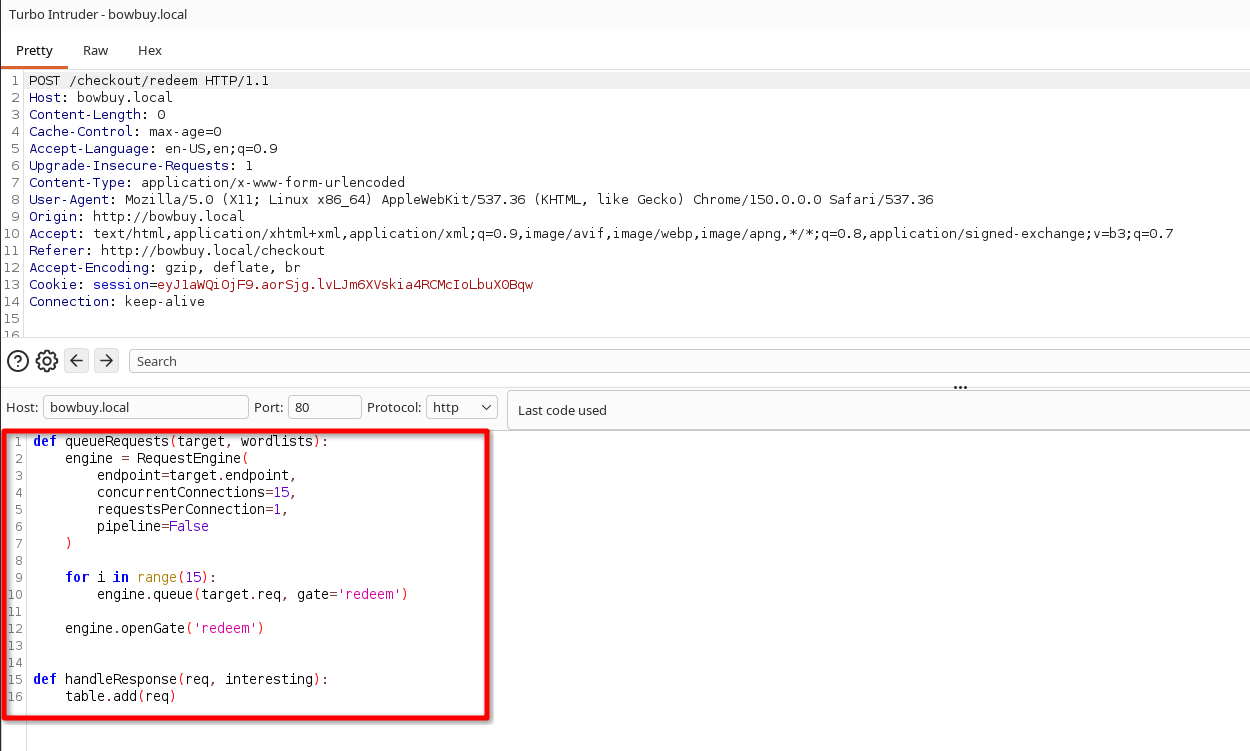Go to previous search match arrow

77,361
